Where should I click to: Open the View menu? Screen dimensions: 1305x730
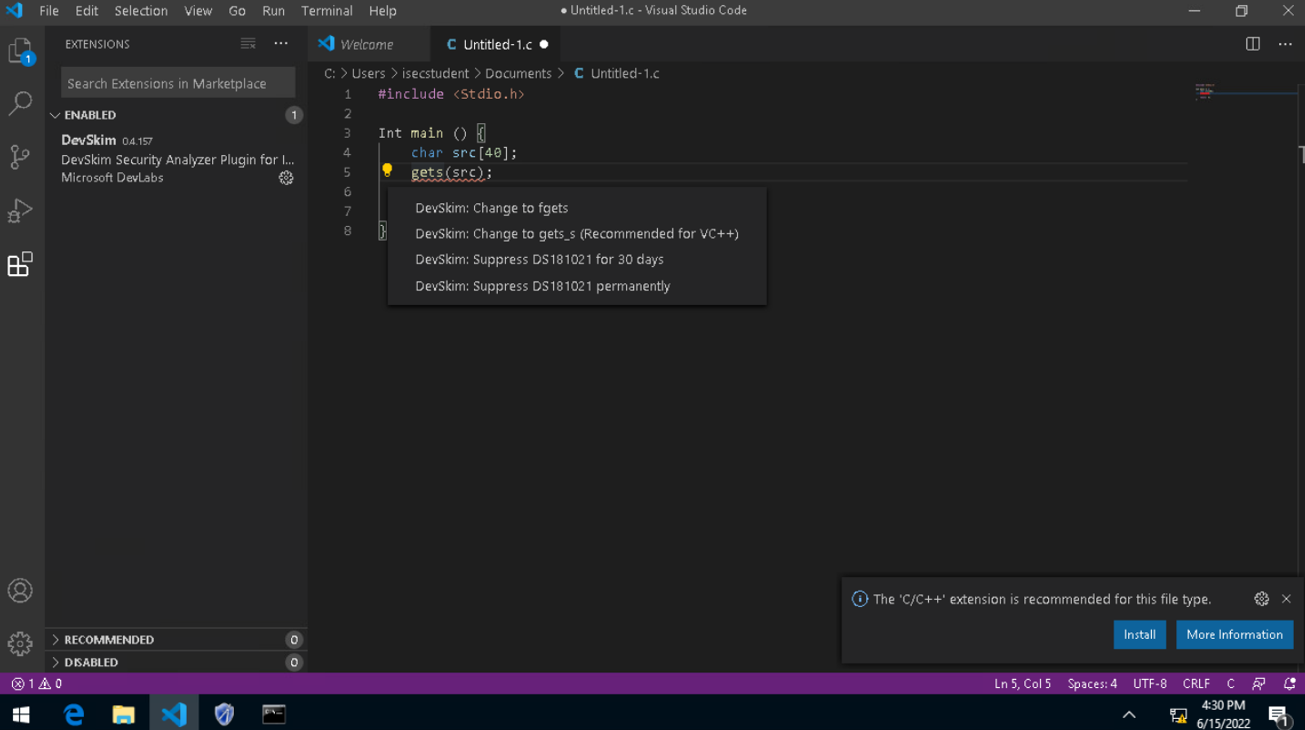198,11
